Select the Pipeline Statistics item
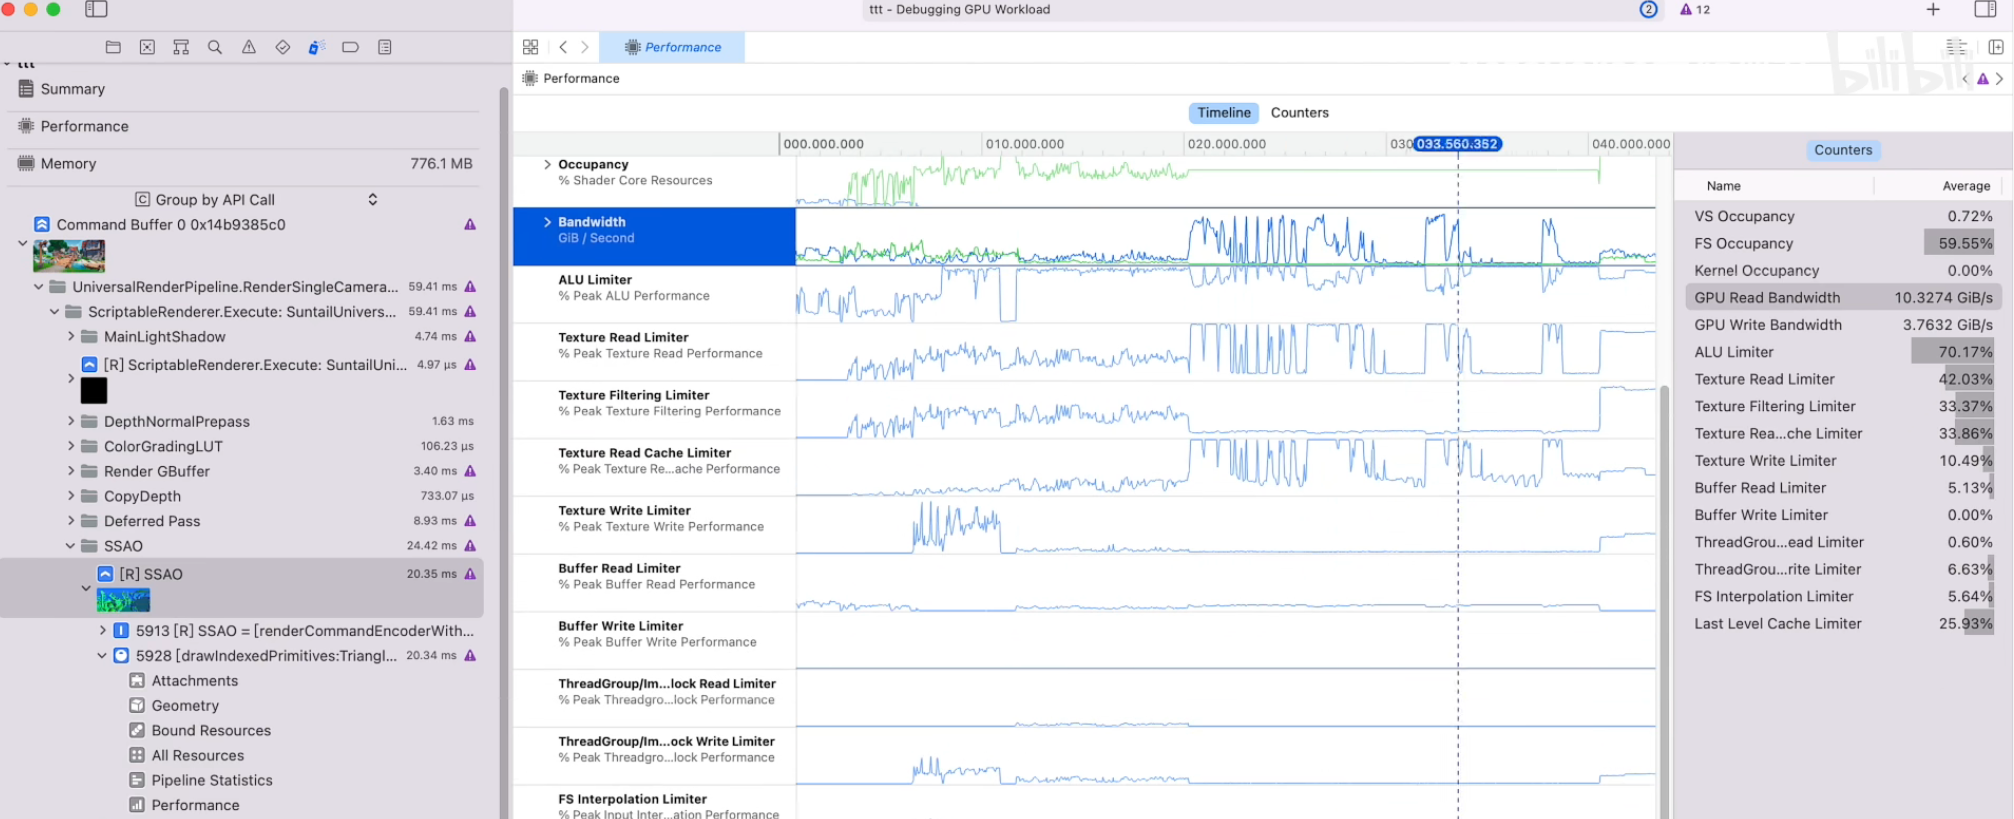2014x819 pixels. (x=212, y=781)
